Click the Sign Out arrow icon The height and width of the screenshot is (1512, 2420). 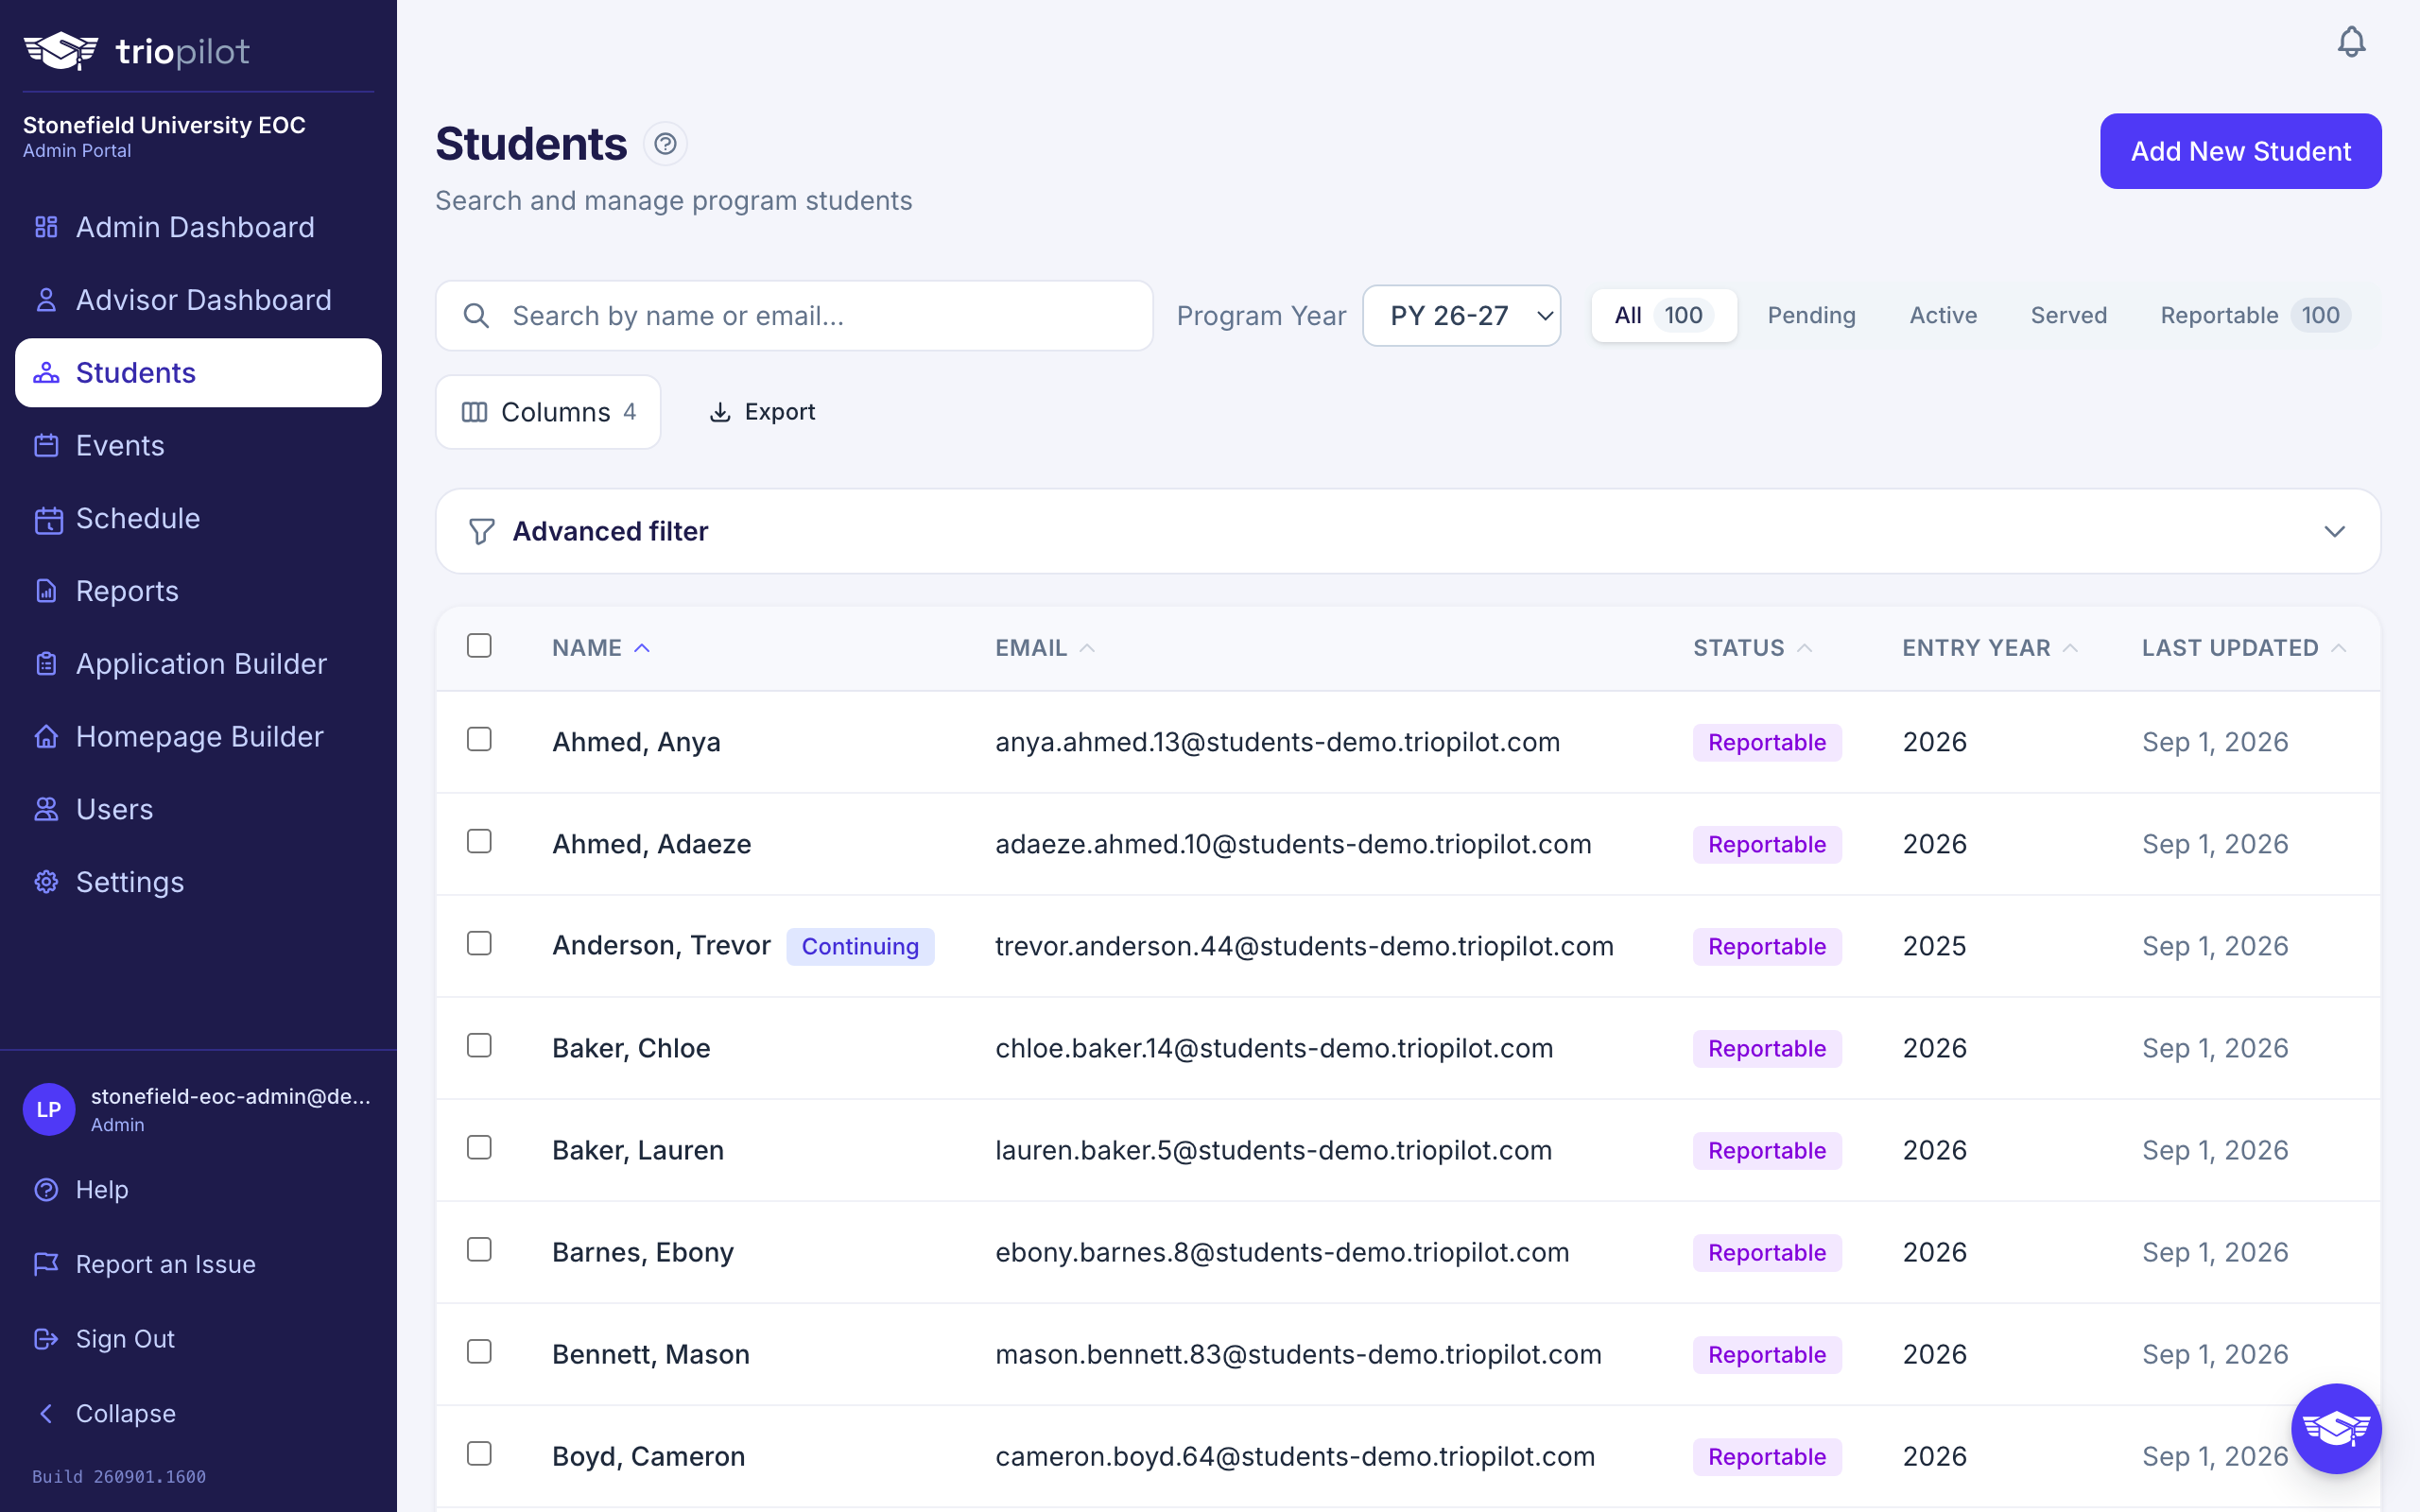point(46,1339)
